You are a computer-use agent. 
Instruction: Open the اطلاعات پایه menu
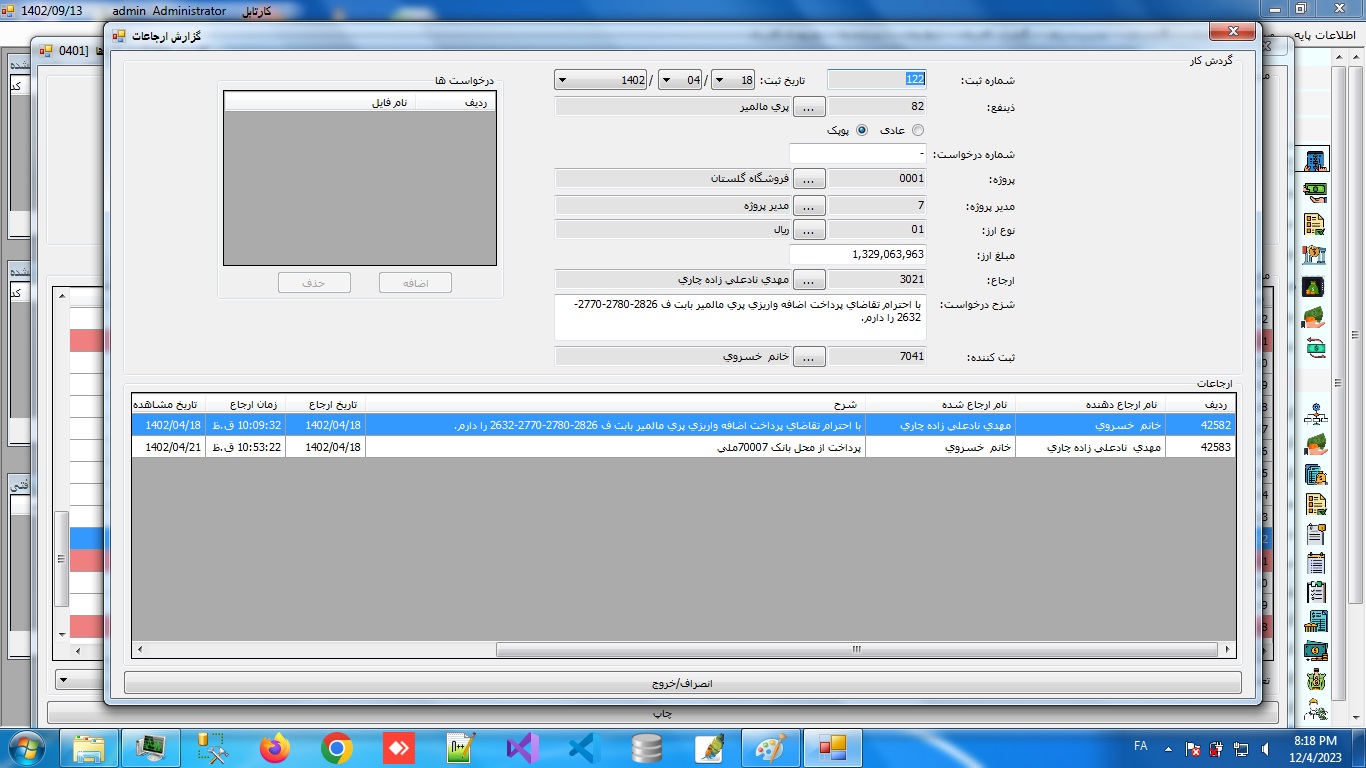[x=1330, y=35]
